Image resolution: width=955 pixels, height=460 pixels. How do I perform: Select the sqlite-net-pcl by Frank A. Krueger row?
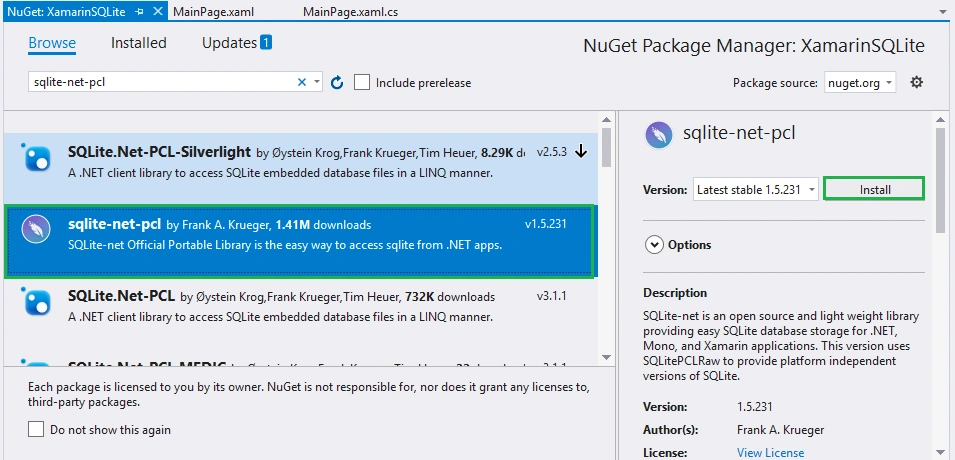tap(299, 241)
